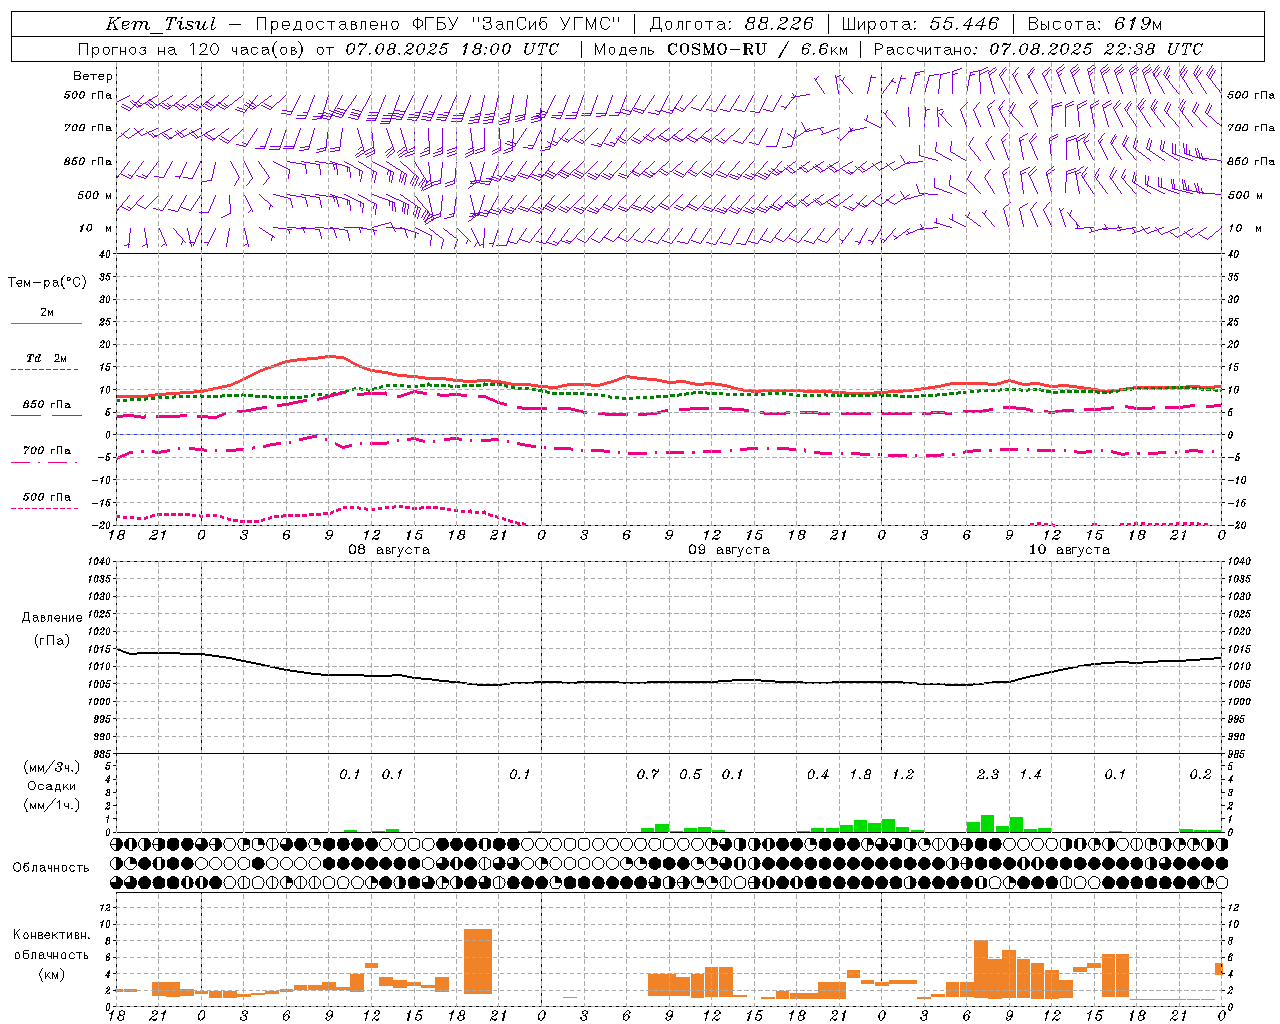Click the '10 августа' date label
The image size is (1280, 1024).
(1069, 550)
